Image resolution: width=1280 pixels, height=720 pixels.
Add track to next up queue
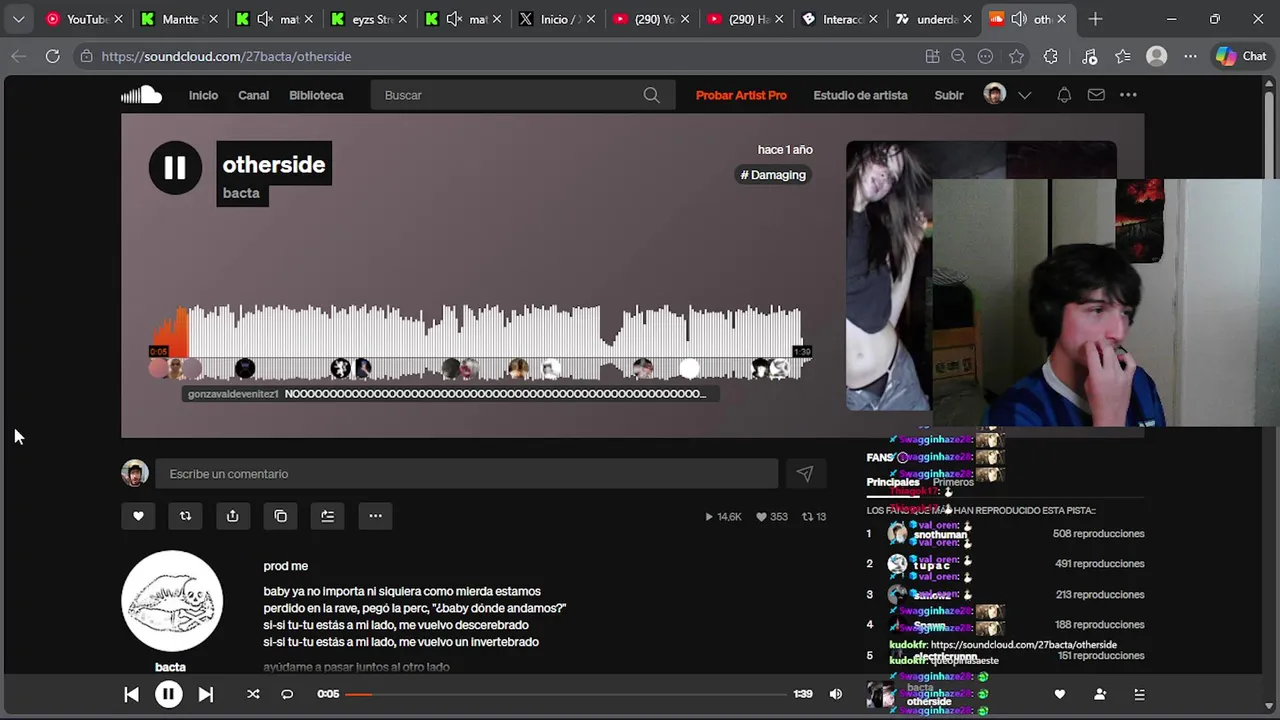[x=328, y=516]
